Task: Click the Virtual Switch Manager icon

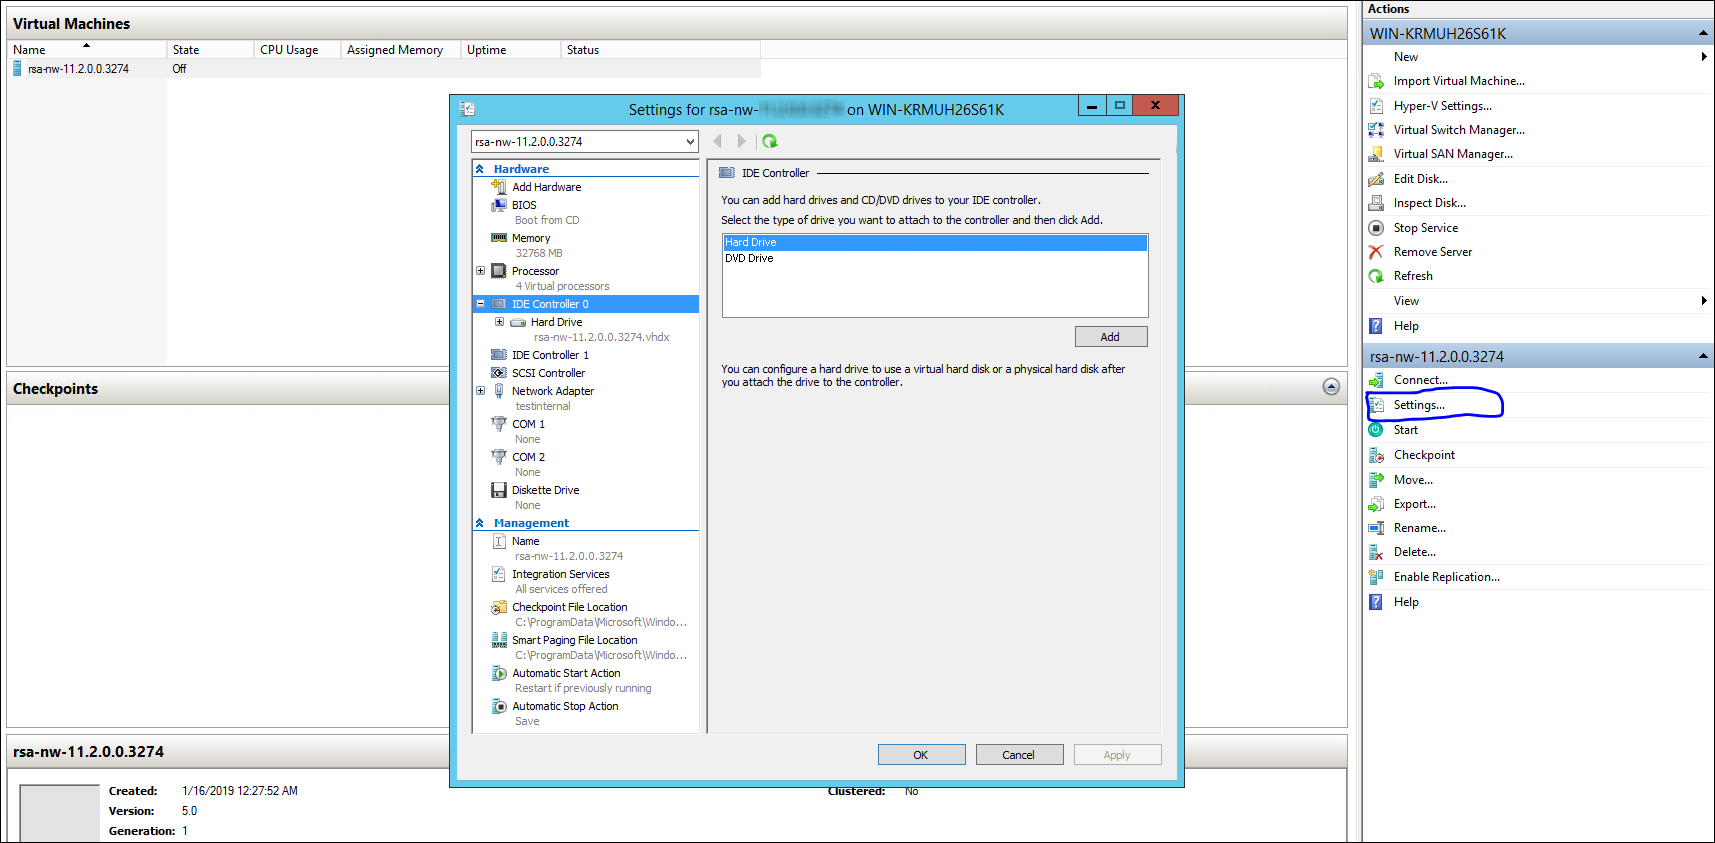Action: pos(1376,130)
